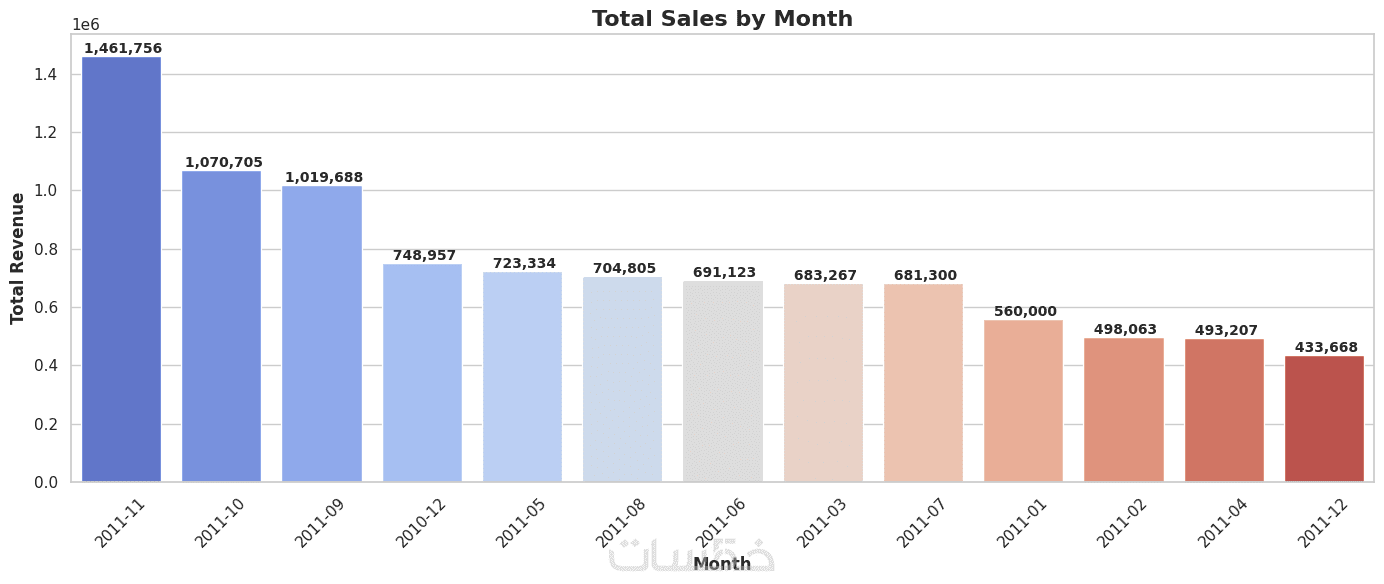Click the 723,334 value label
This screenshot has width=1384, height=584.
point(524,263)
